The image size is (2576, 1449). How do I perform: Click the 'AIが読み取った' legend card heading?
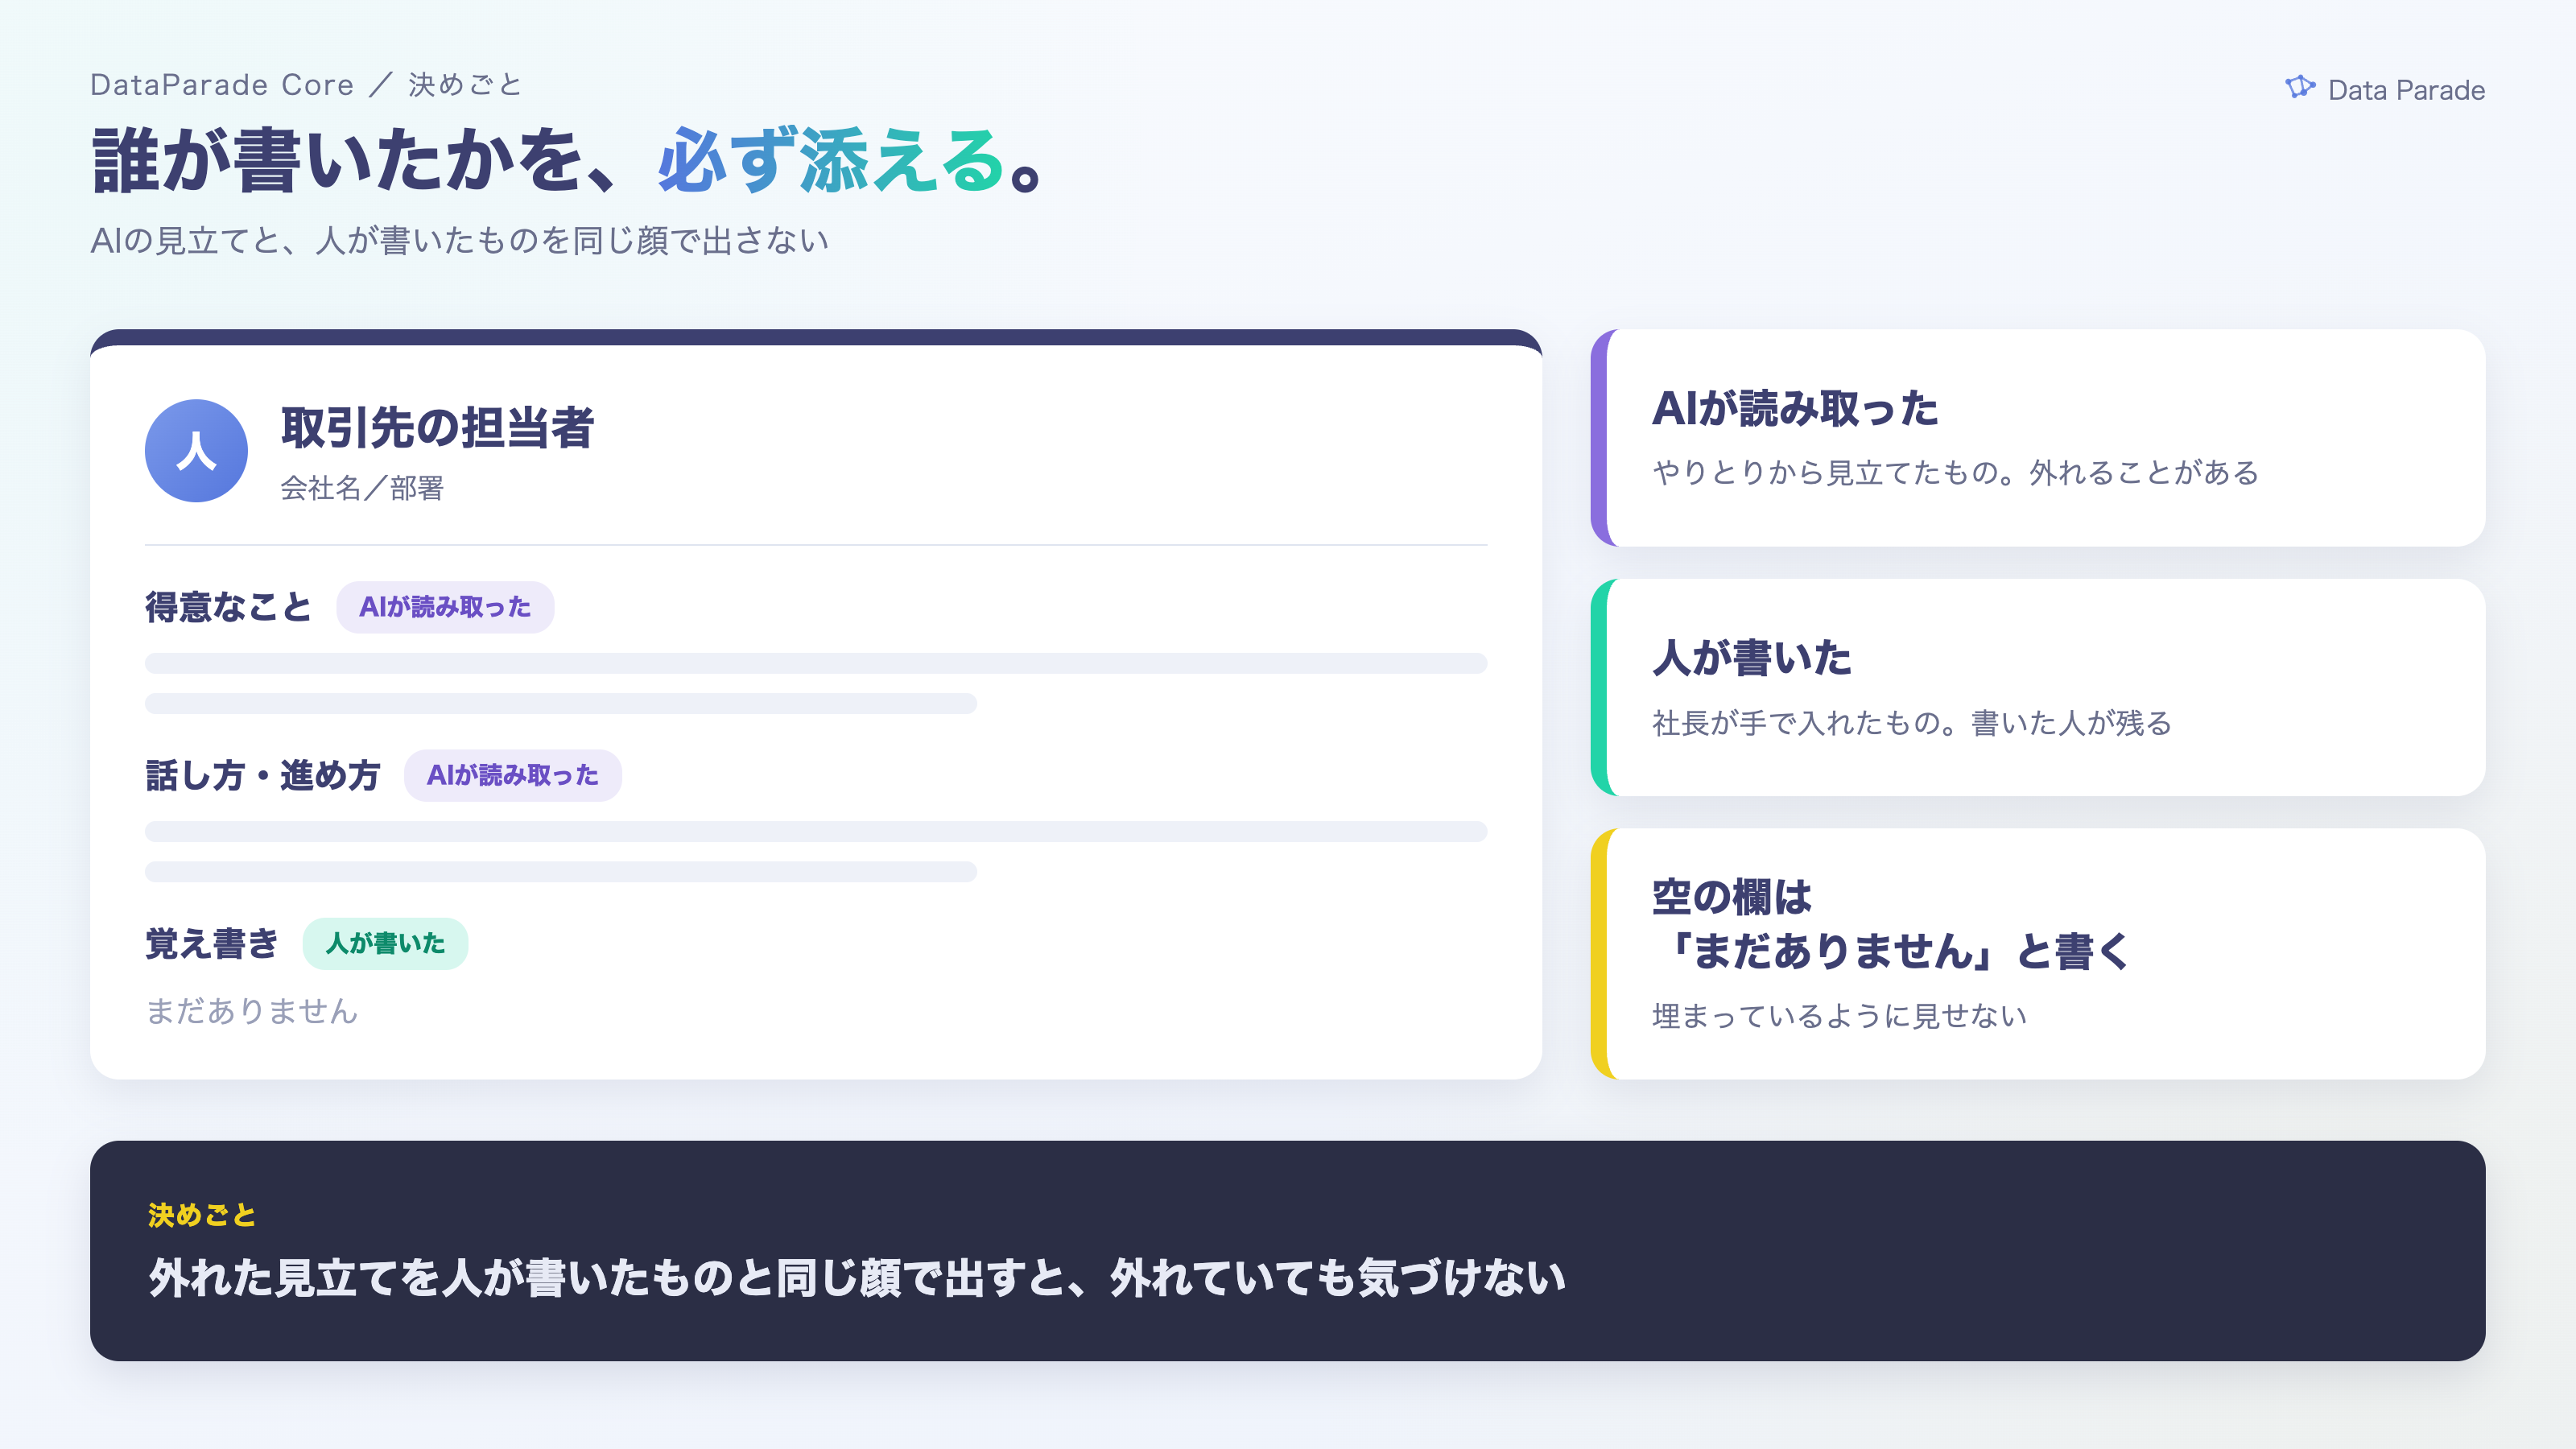1795,409
